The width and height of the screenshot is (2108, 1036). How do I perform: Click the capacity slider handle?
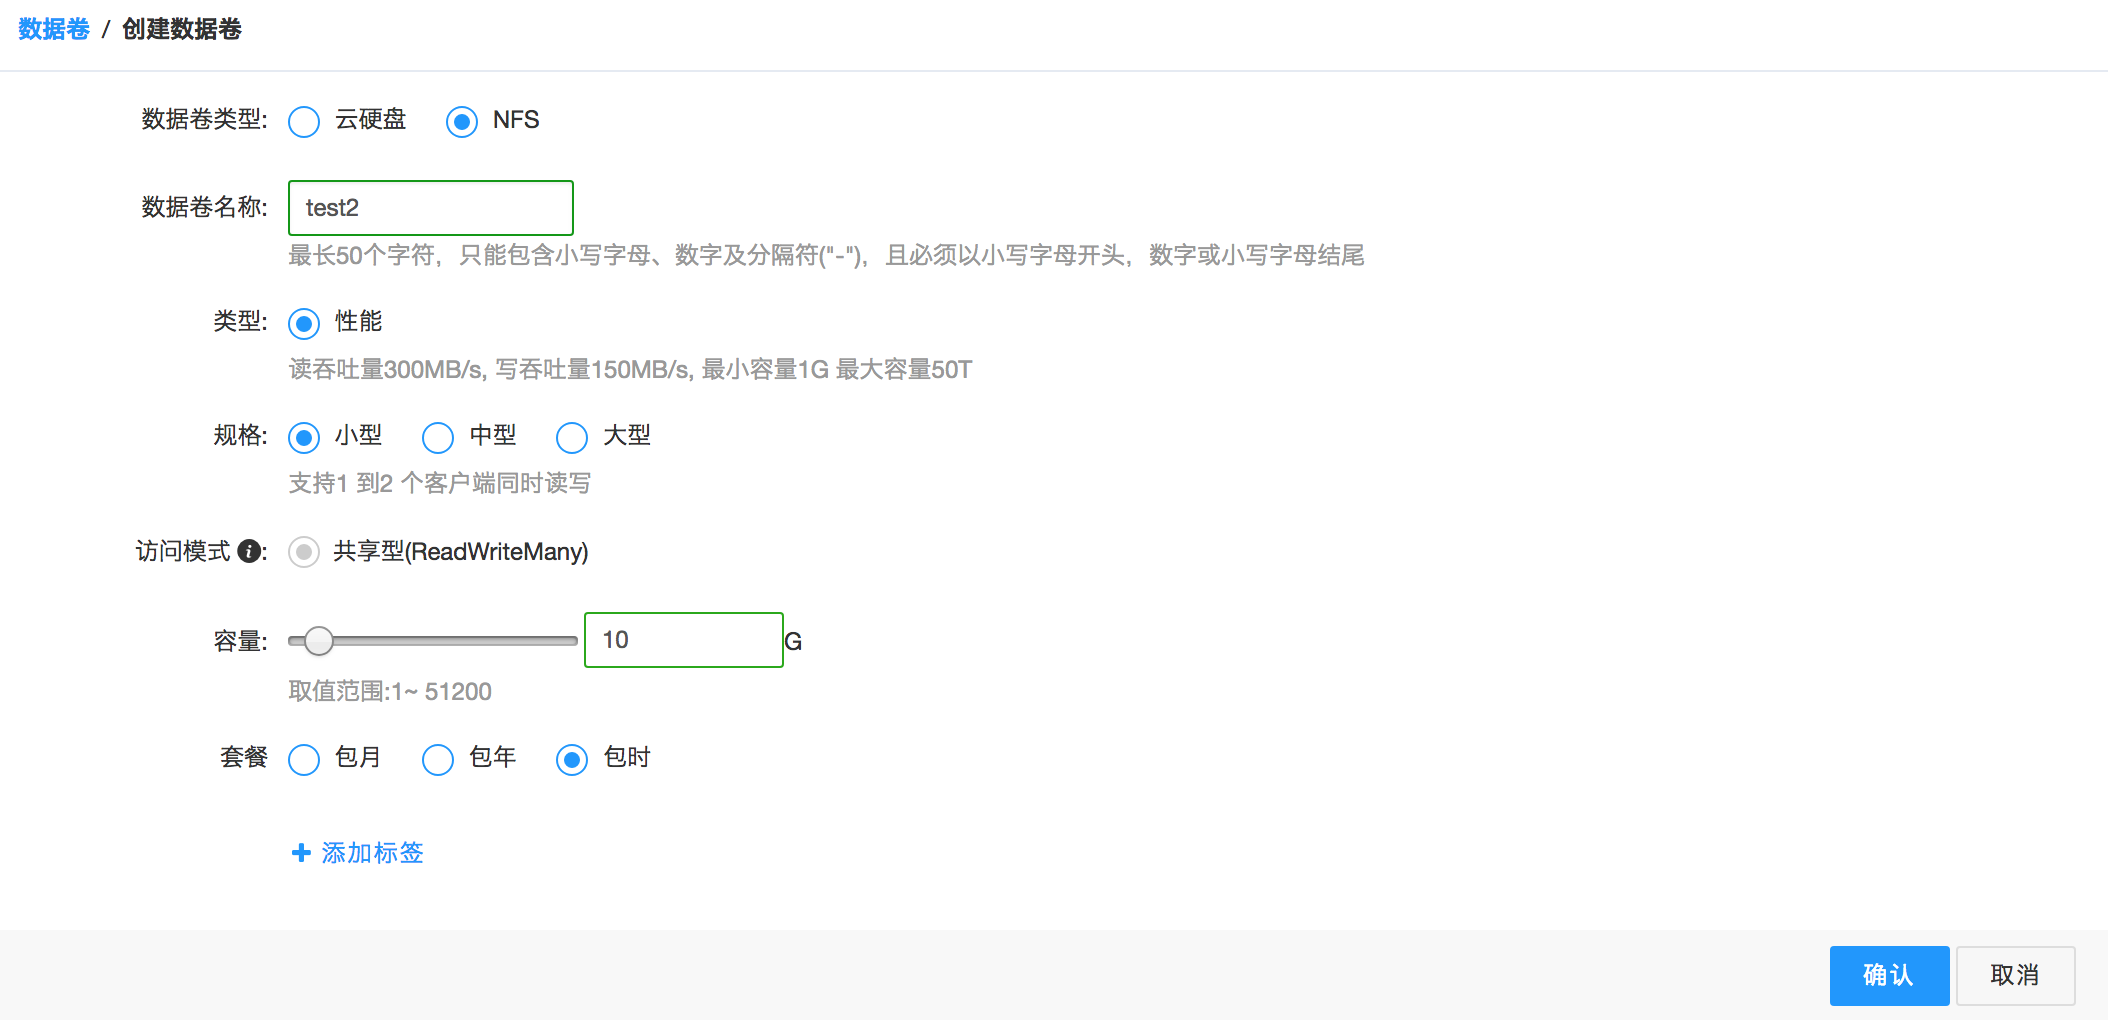click(x=319, y=640)
